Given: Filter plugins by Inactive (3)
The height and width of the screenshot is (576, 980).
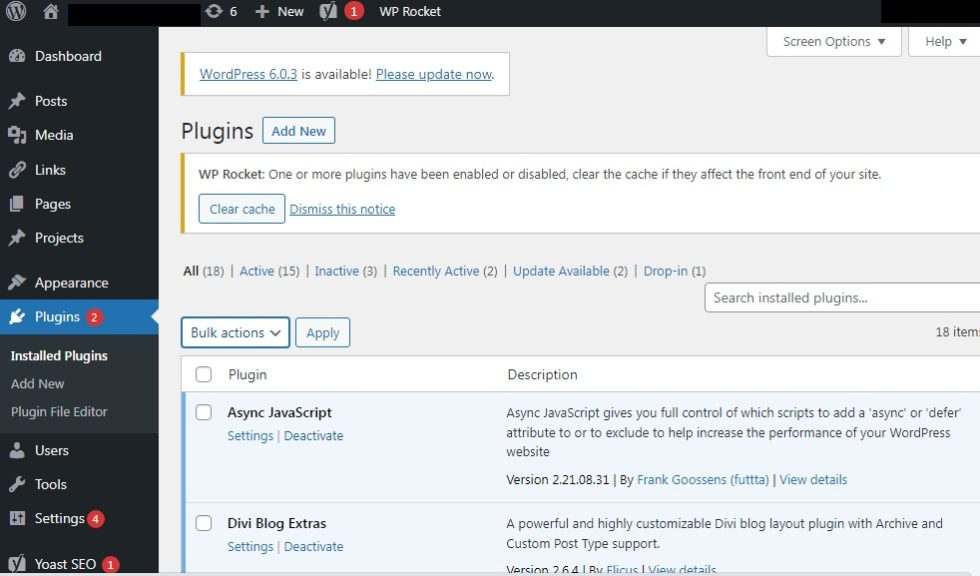Looking at the screenshot, I should click(x=345, y=271).
